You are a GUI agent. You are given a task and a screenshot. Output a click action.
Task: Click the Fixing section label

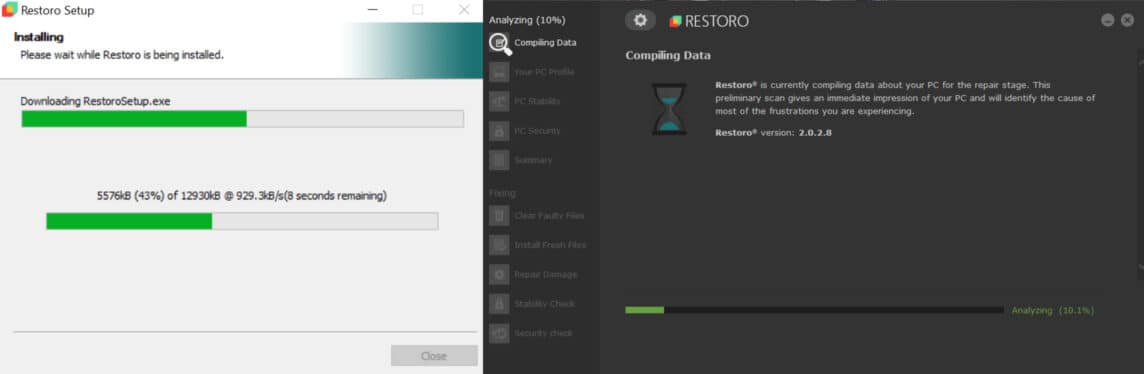[x=502, y=193]
